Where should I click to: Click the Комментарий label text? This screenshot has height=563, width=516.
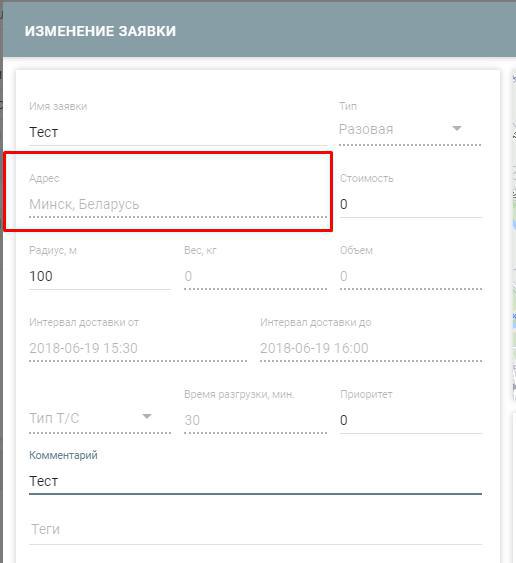pos(63,455)
